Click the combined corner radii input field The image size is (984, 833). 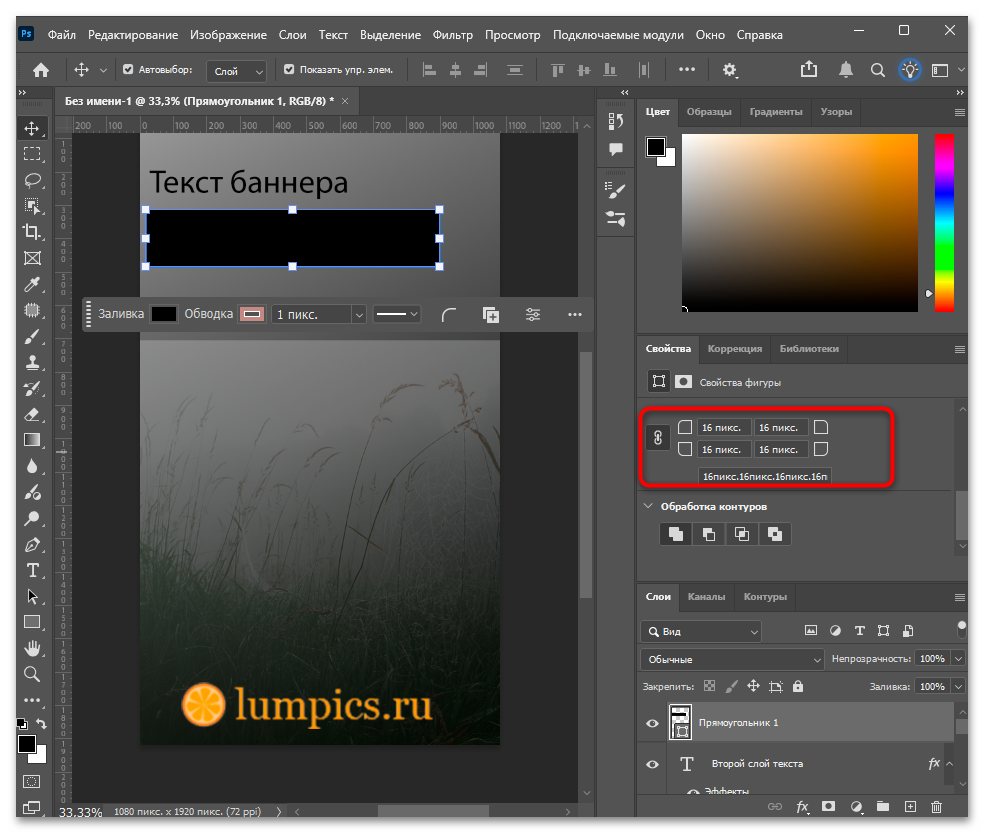point(765,476)
